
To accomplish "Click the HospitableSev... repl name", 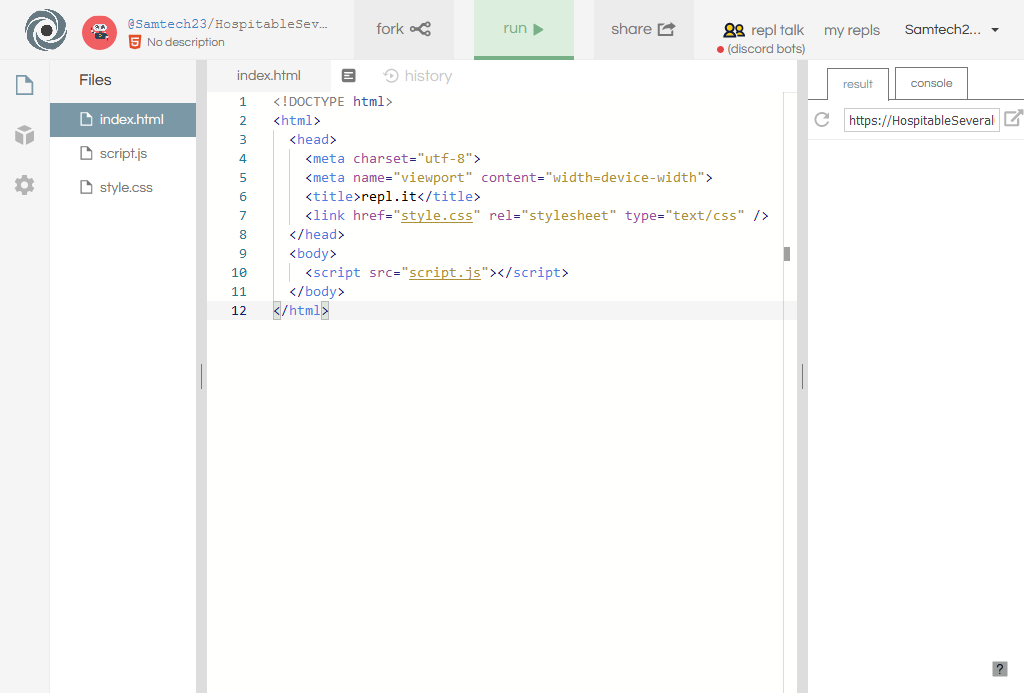I will [272, 24].
